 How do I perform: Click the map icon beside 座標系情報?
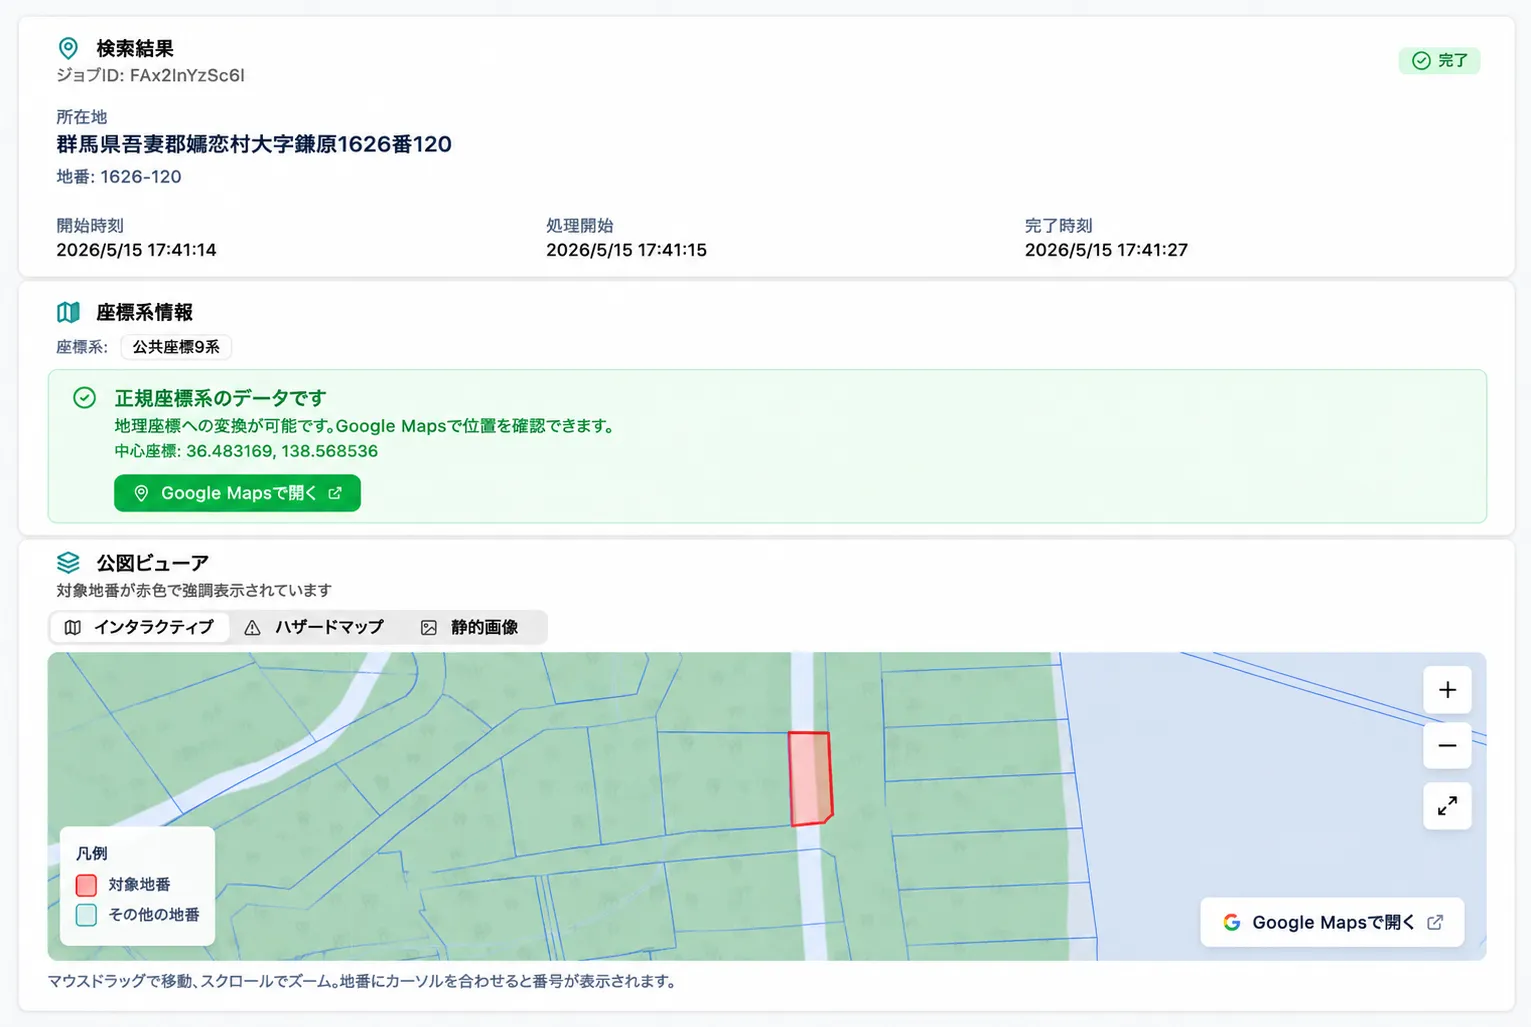click(x=68, y=312)
